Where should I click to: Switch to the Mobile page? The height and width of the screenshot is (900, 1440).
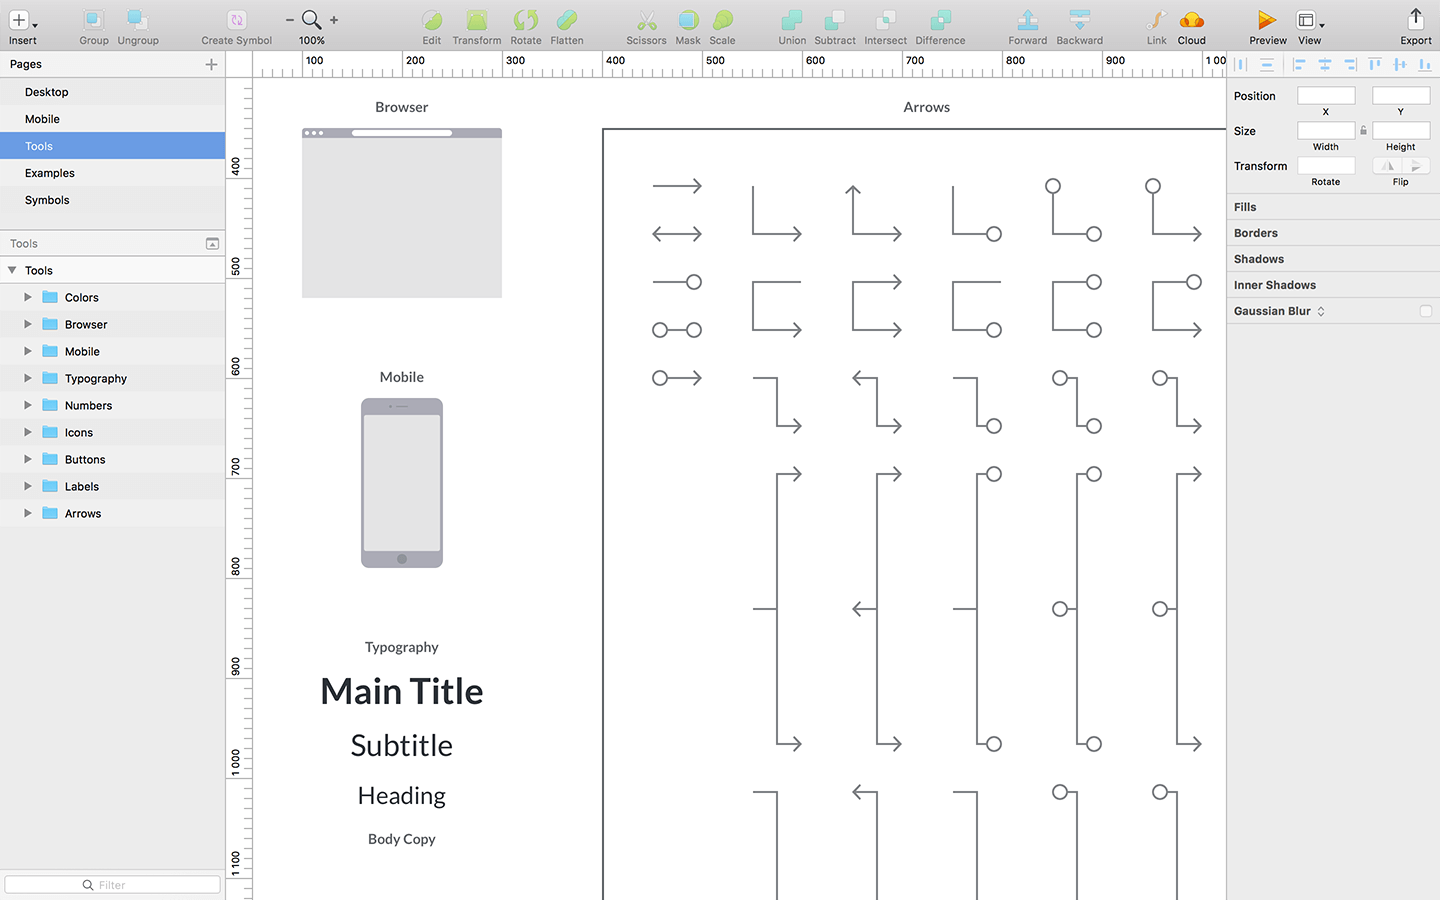tap(42, 118)
